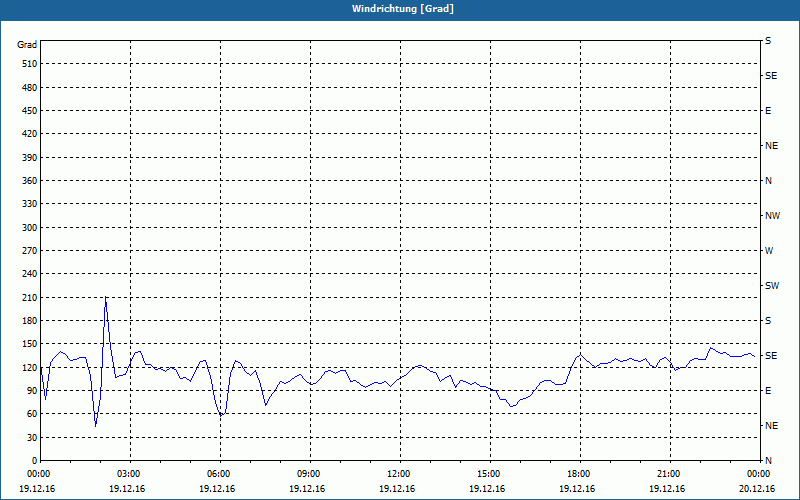Screen dimensions: 800x500
Task: Click the '06:00' time axis label
Action: point(218,474)
